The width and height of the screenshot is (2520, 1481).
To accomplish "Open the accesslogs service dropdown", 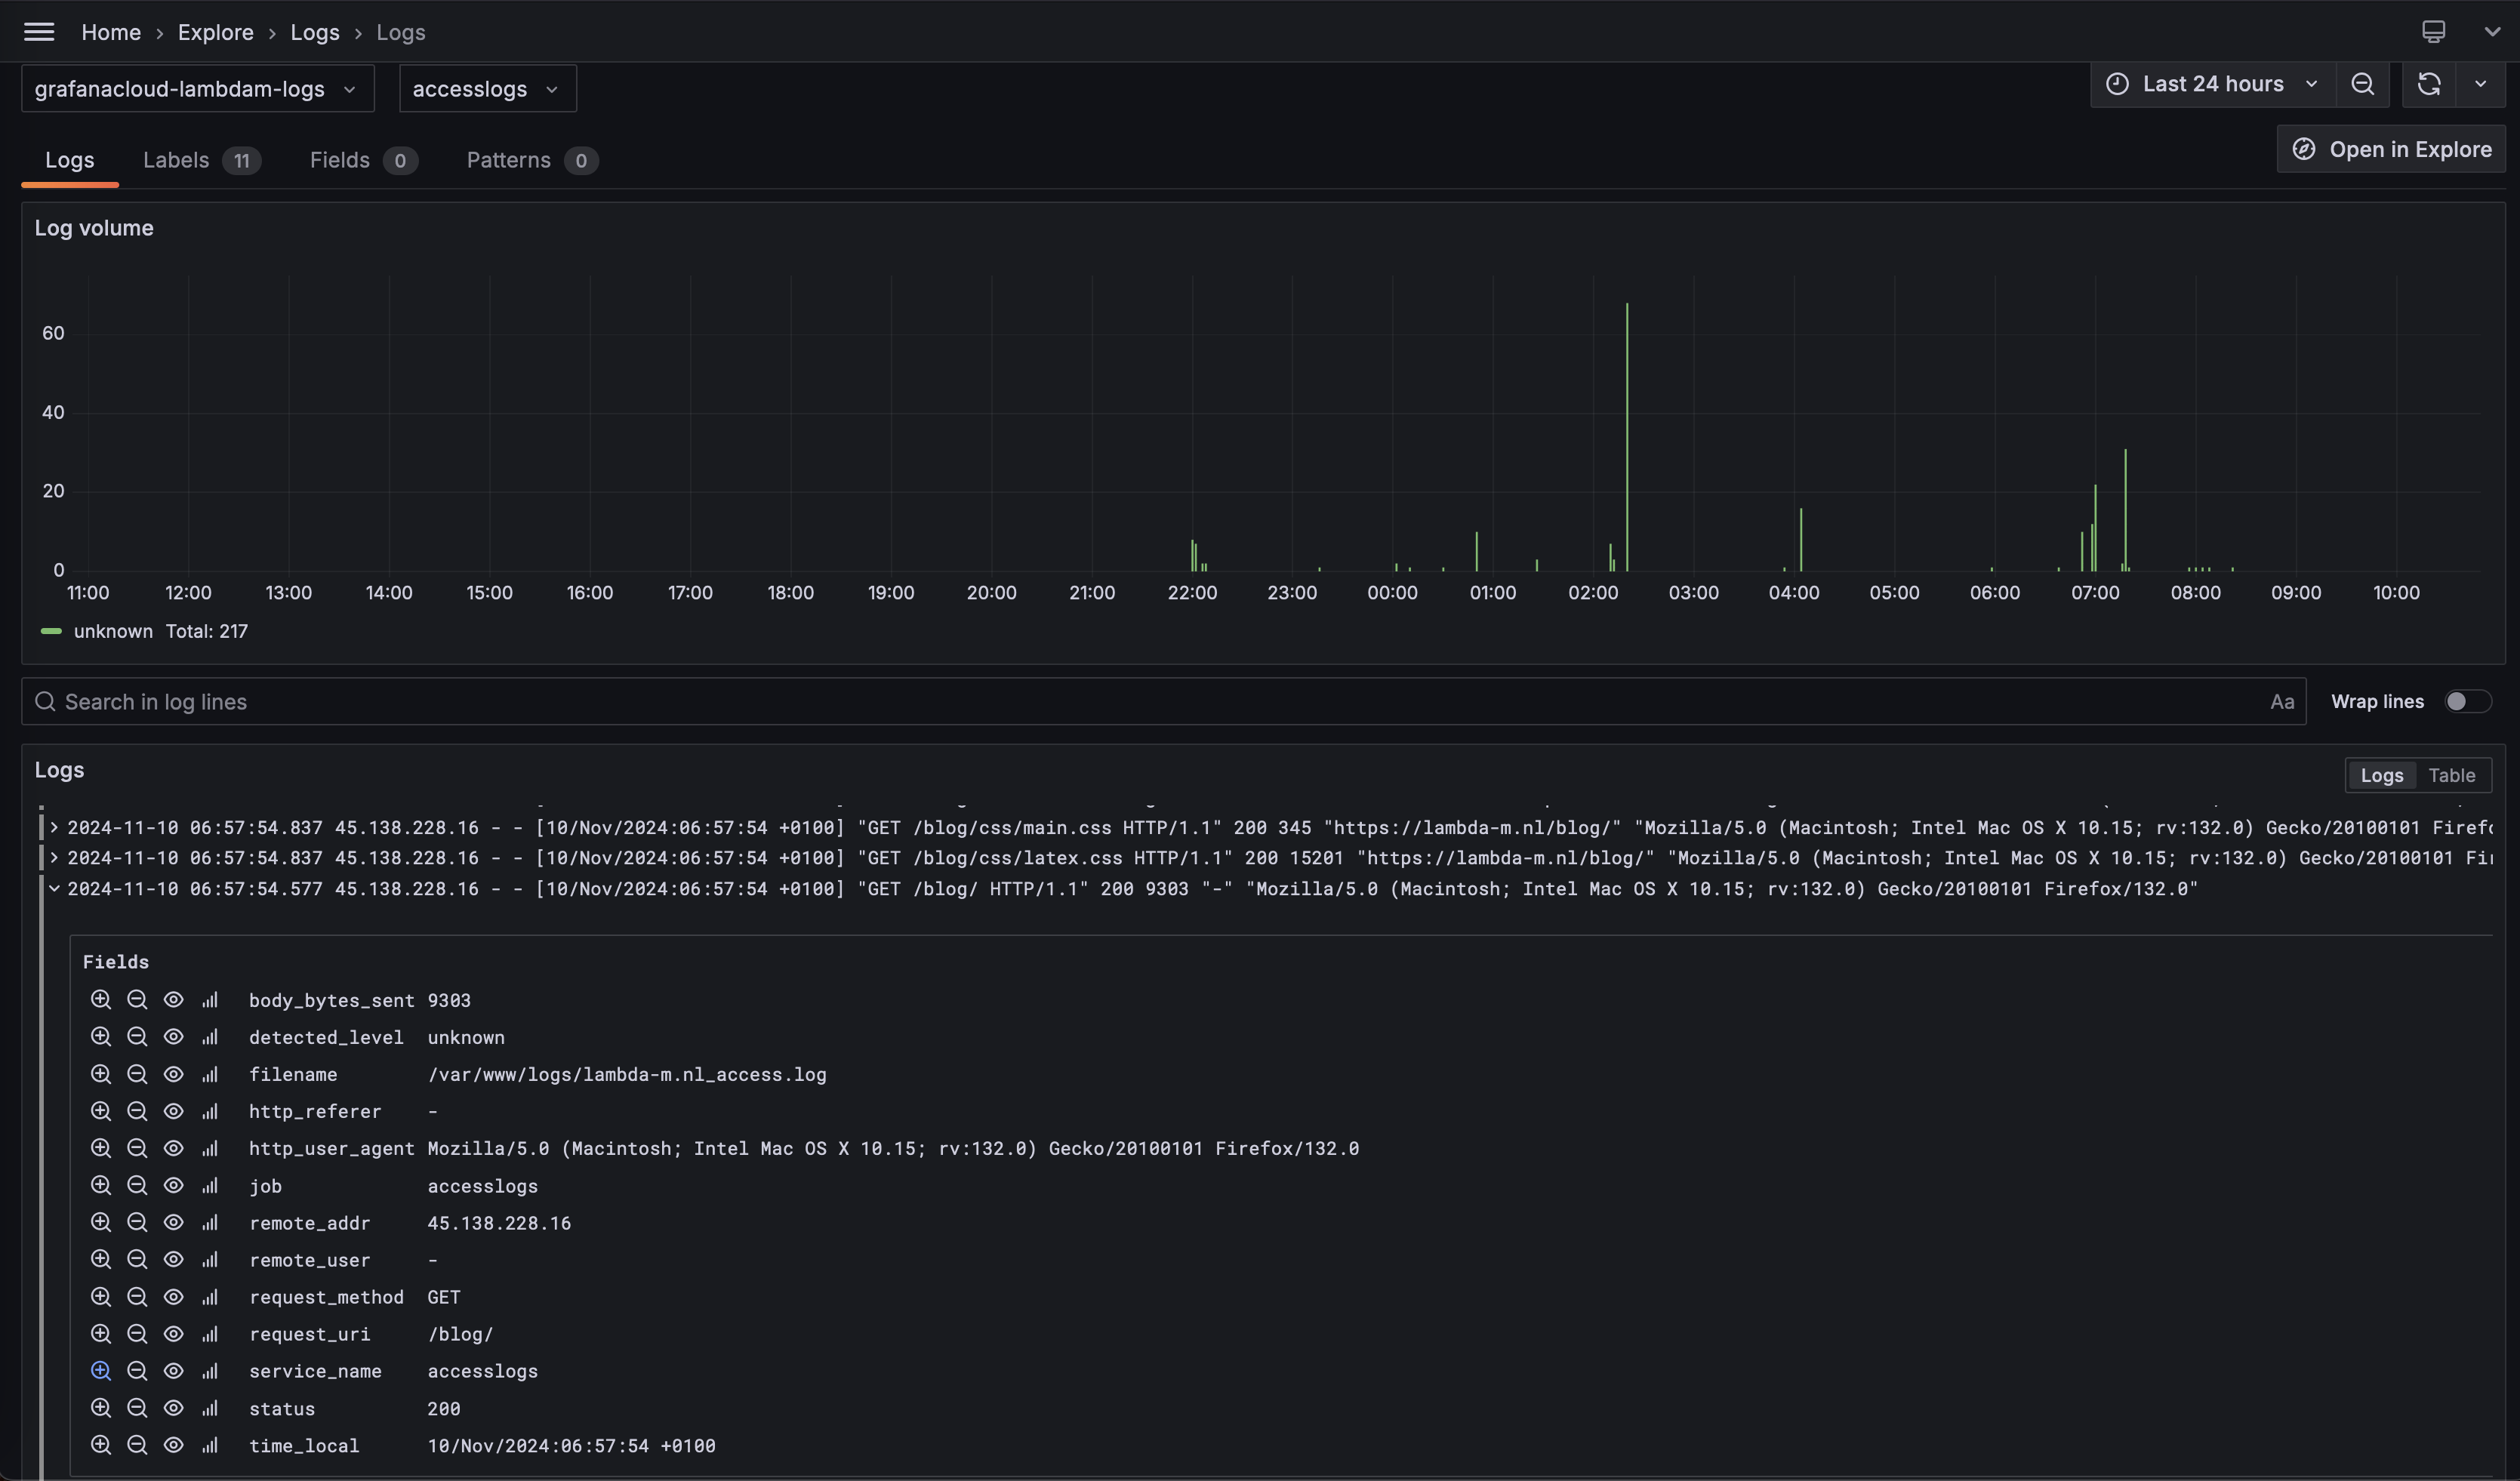I will (487, 89).
